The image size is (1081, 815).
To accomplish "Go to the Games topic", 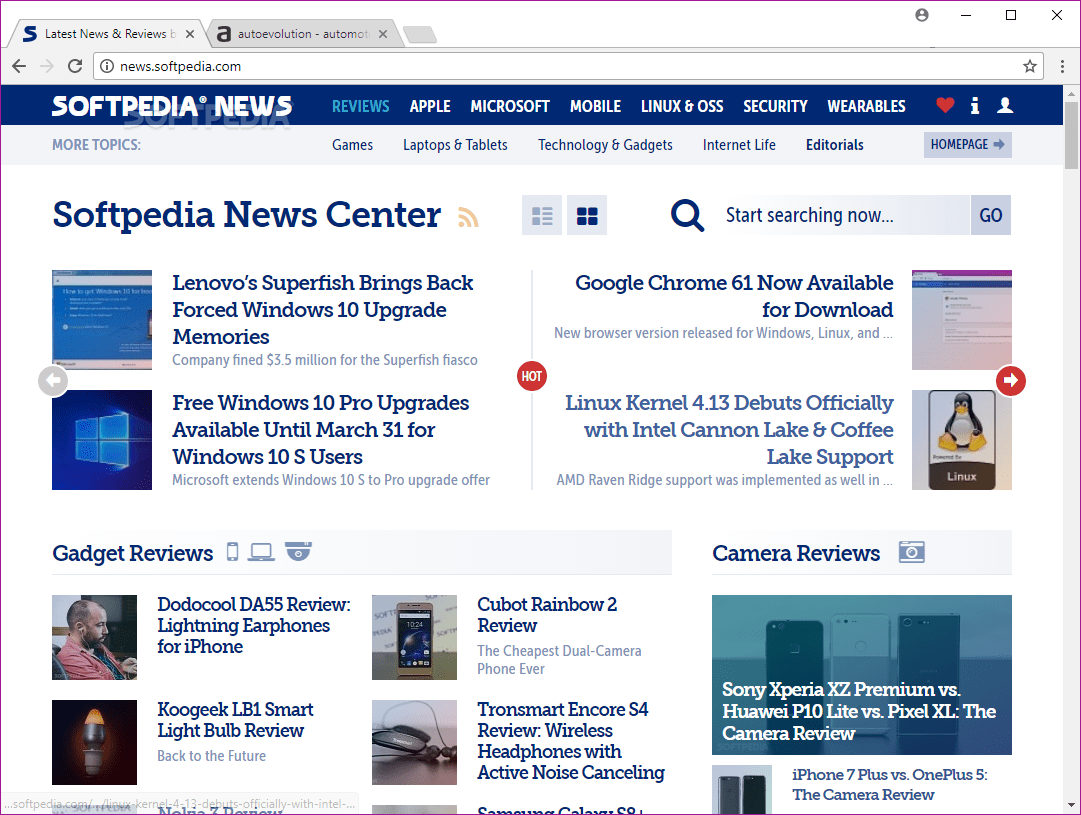I will click(352, 145).
